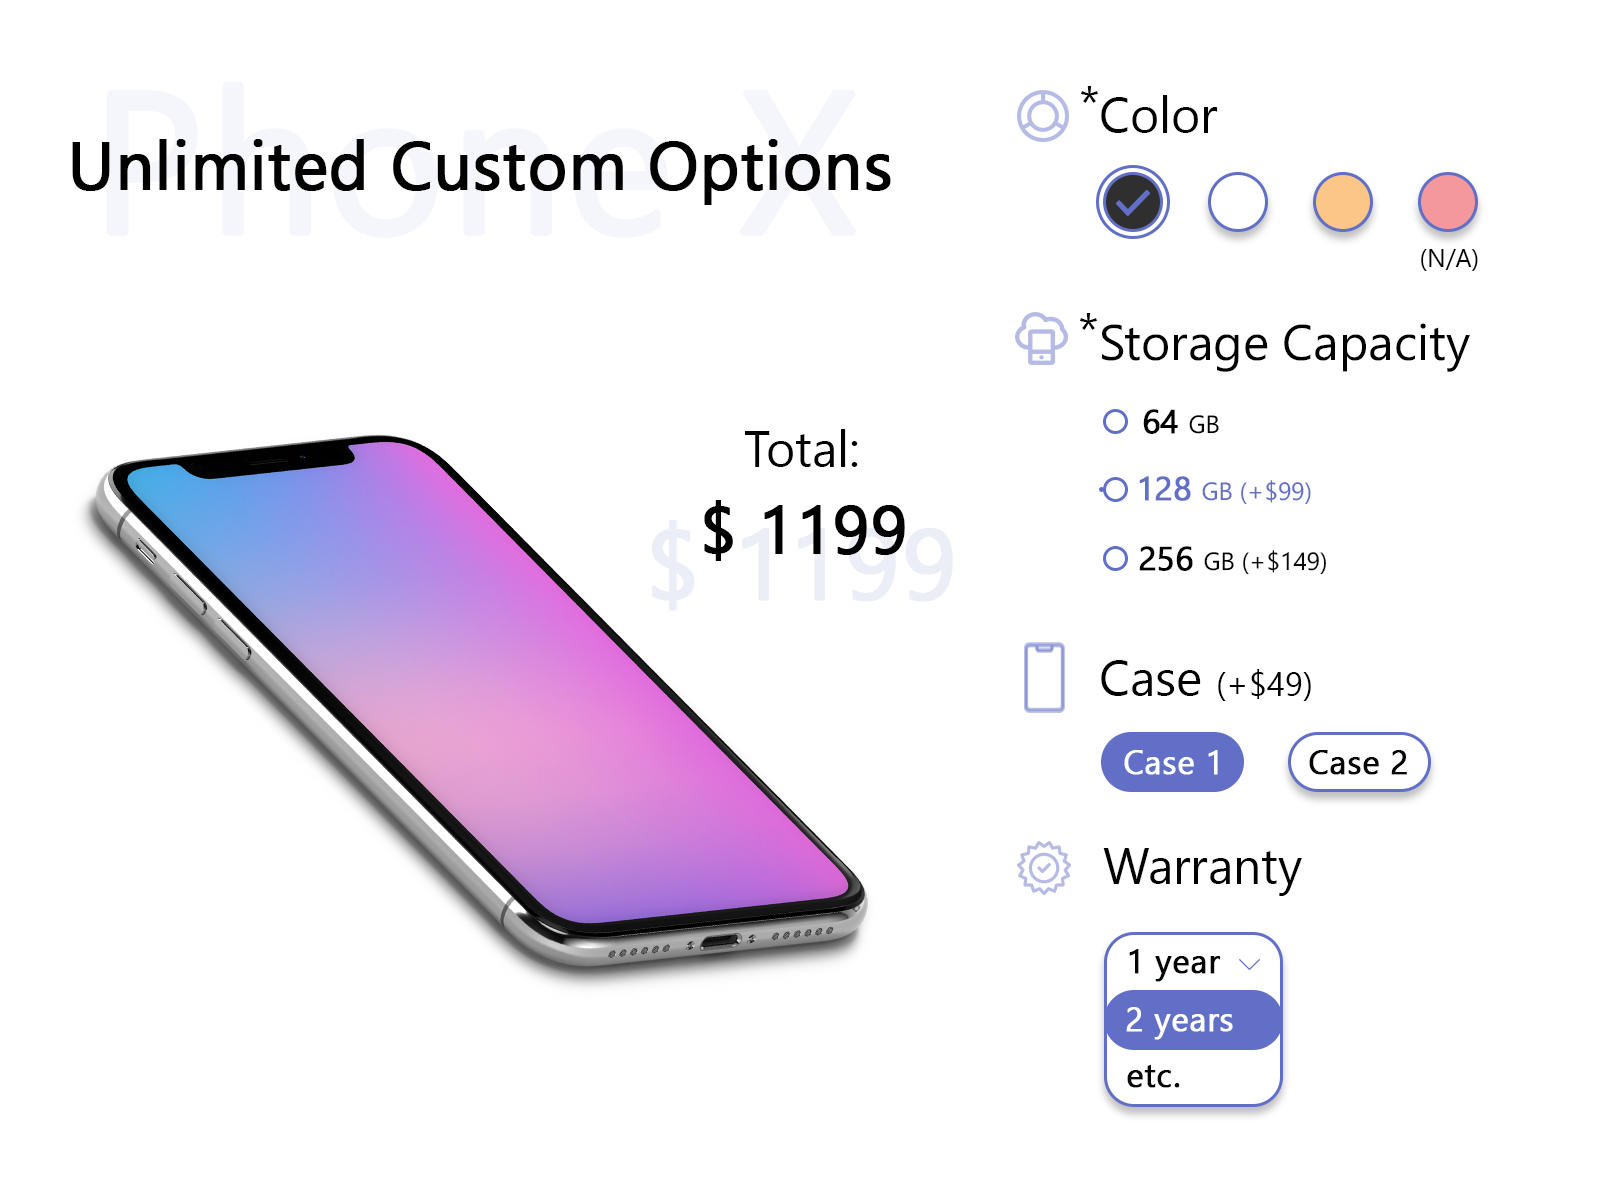Choose etc. option in warranty dropdown
The image size is (1600, 1200).
1154,1076
